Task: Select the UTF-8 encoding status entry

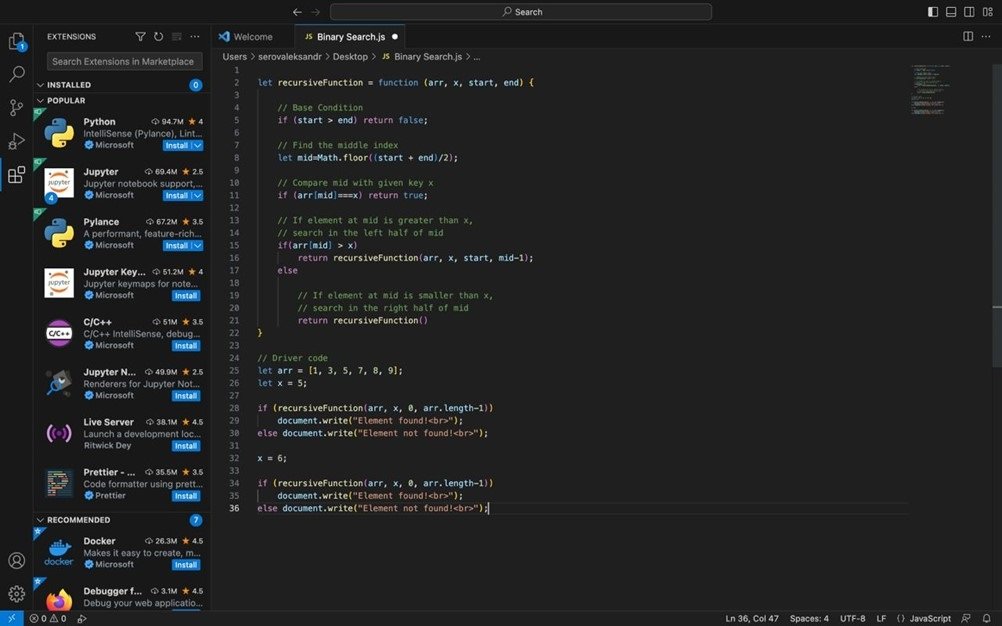Action: tap(852, 618)
